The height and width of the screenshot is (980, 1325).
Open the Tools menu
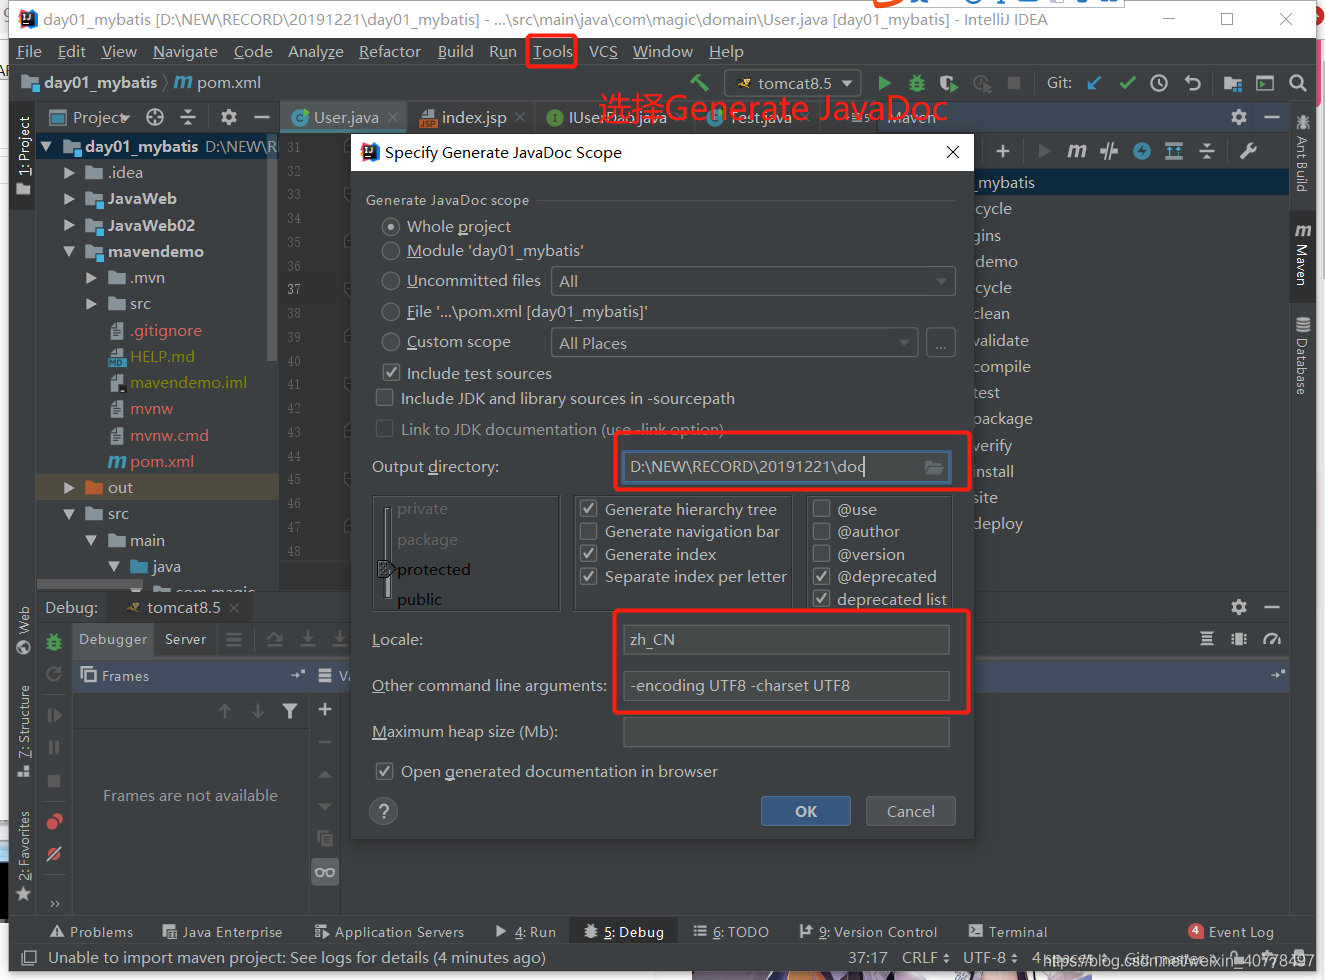click(x=552, y=52)
